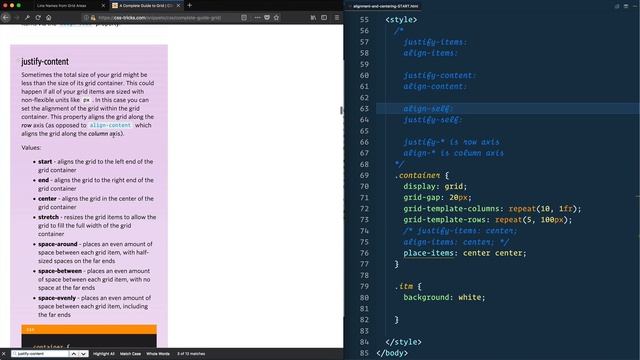Toggle Highlight All in find bar

104,354
